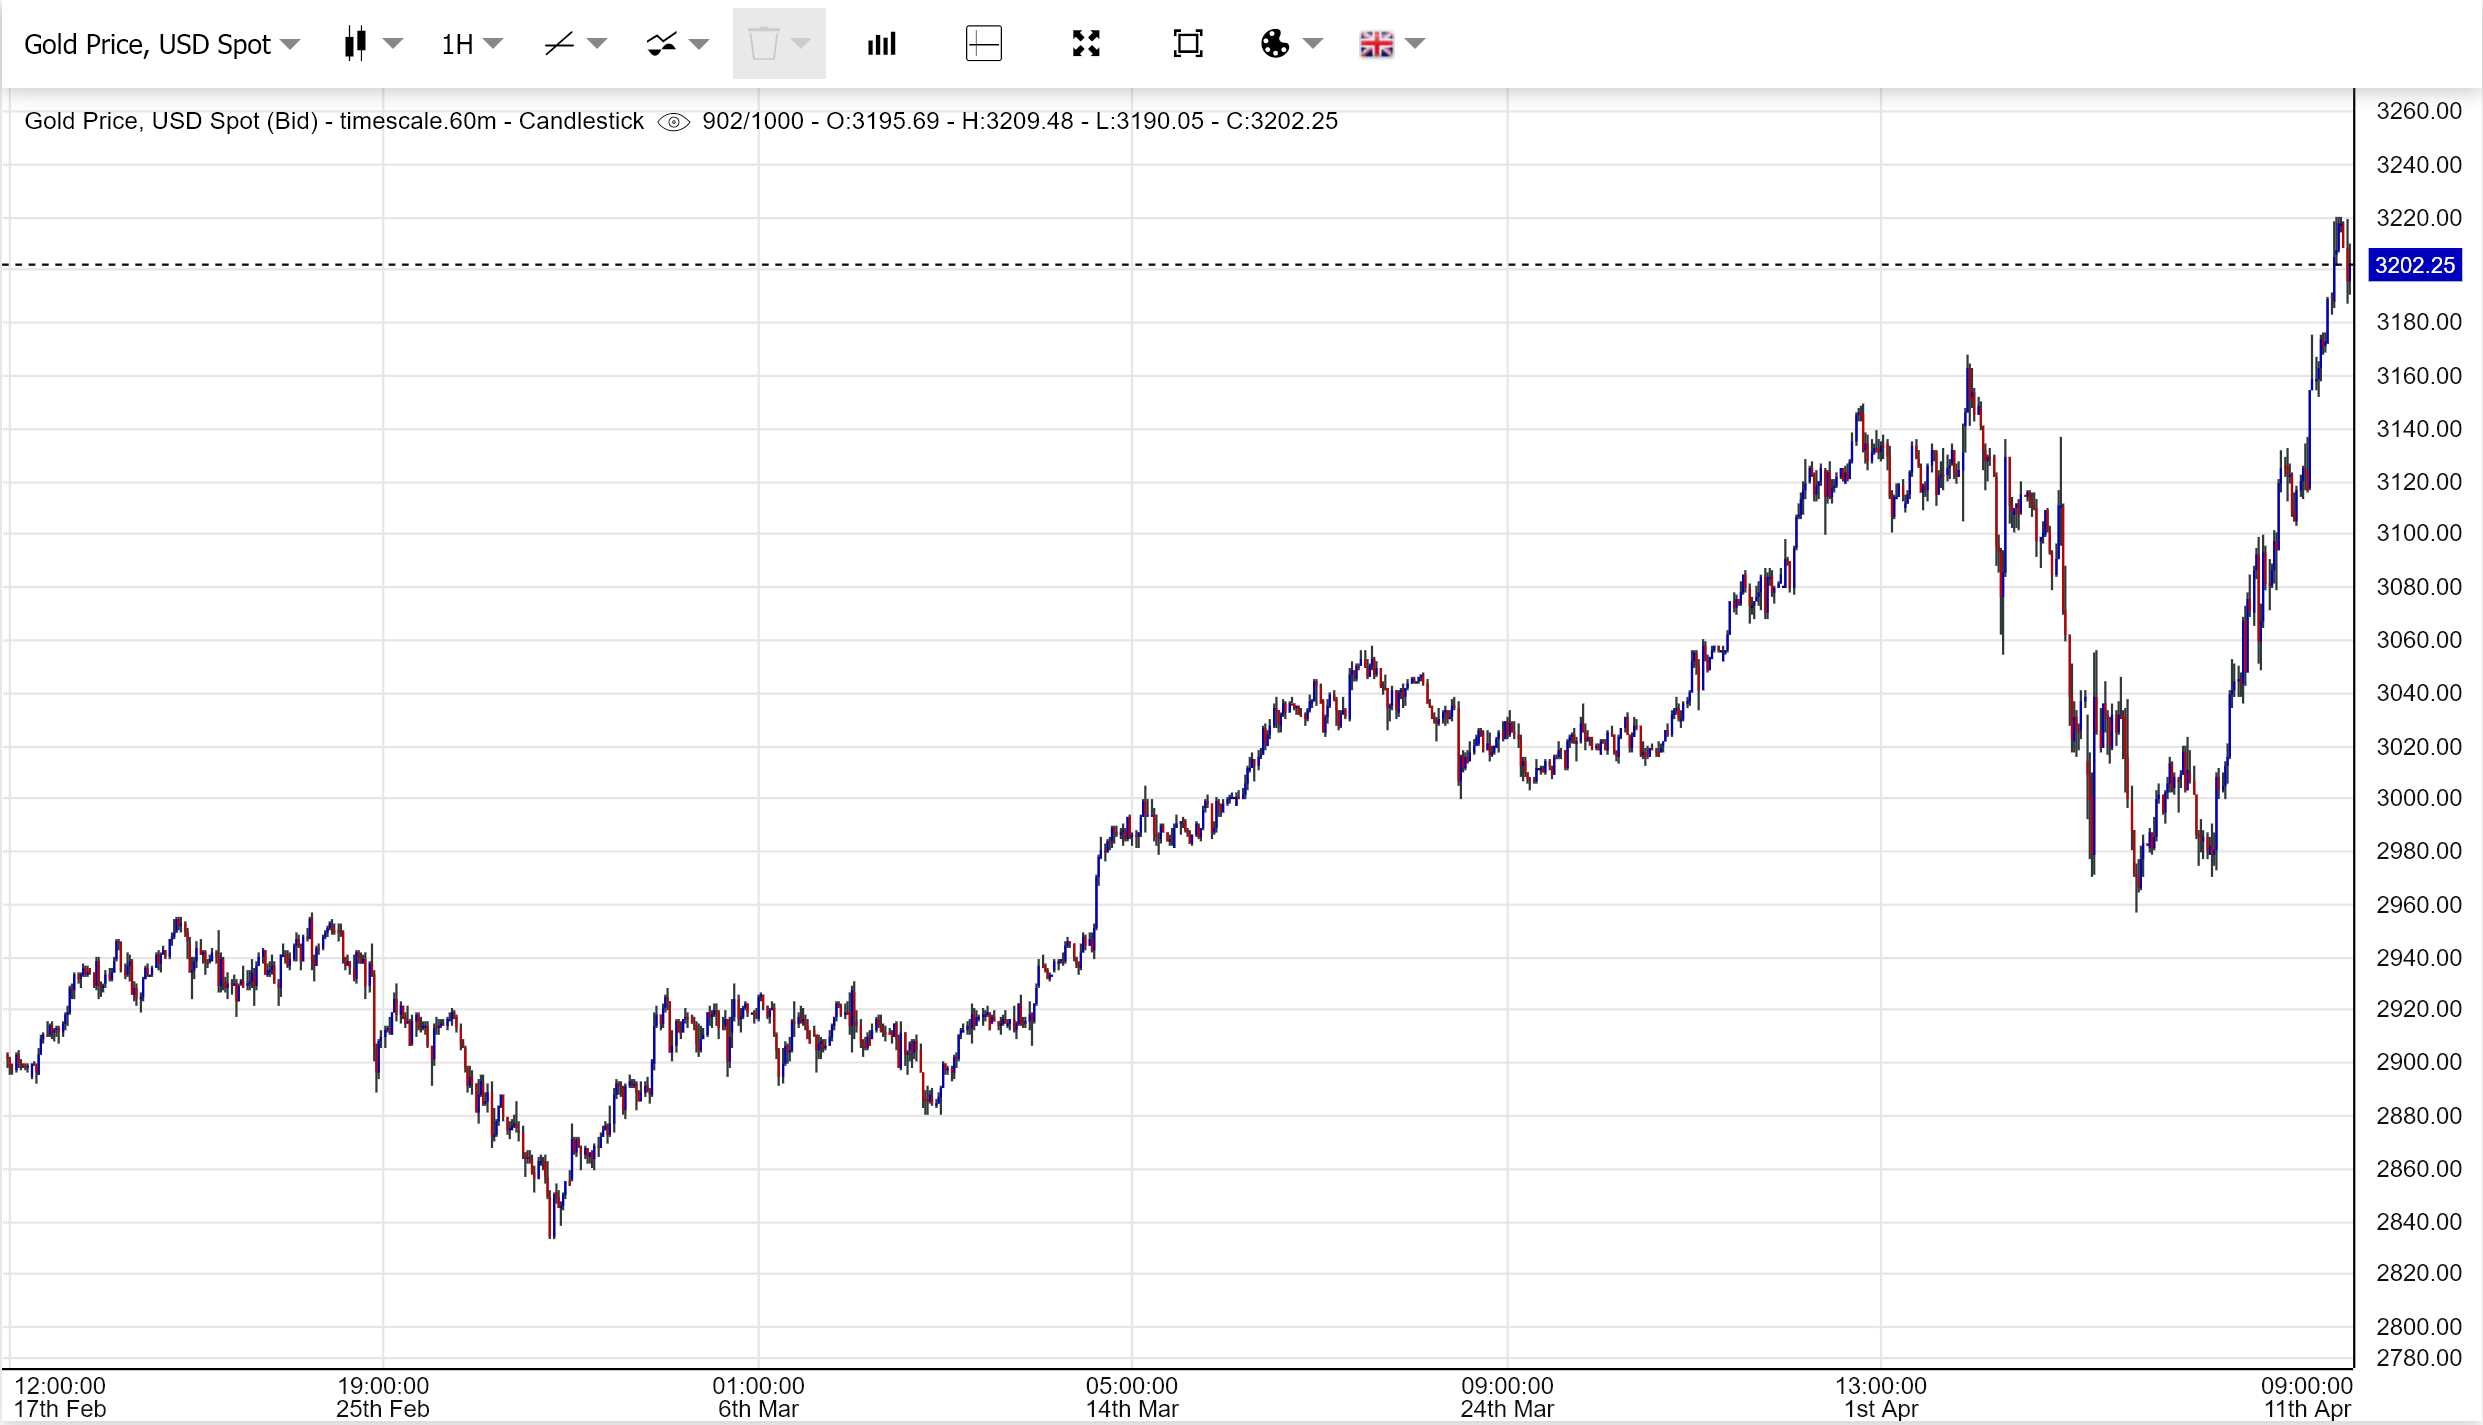Open the candlestick chart type selector
Screen dimensions: 2483x1425
(x=355, y=44)
